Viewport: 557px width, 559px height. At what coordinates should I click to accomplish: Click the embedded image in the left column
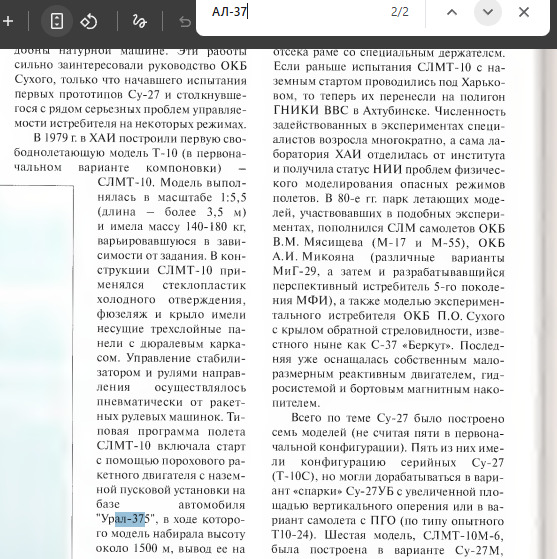point(36,372)
